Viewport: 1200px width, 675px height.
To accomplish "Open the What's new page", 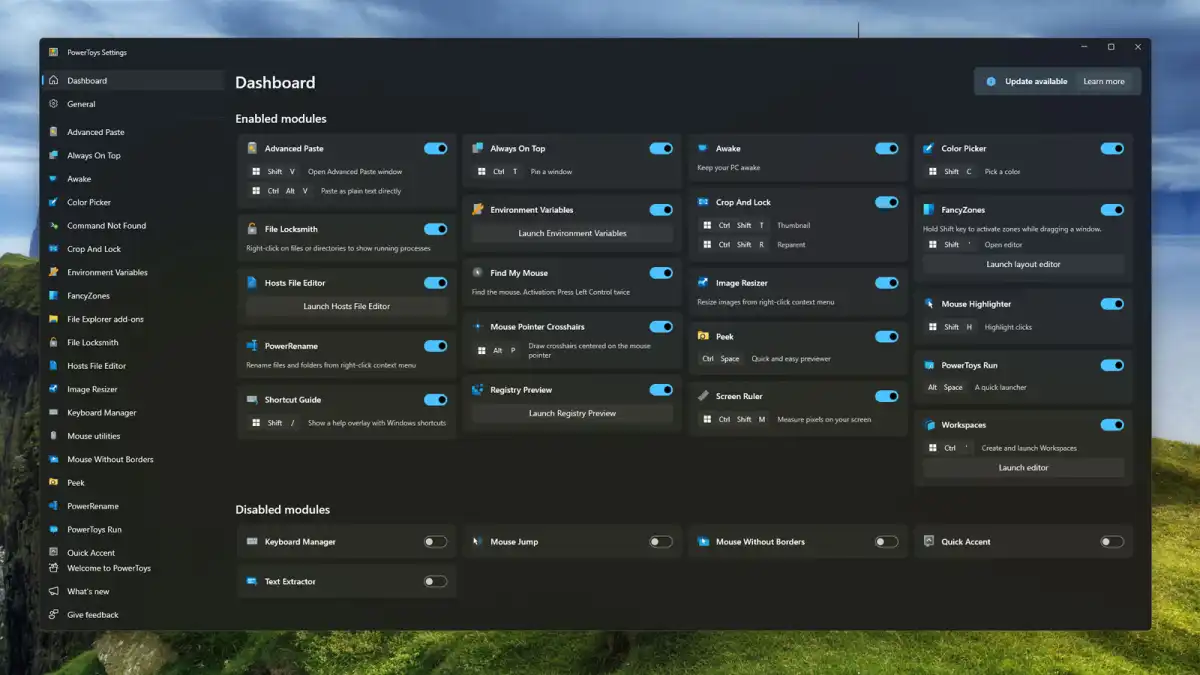I will [x=88, y=592].
